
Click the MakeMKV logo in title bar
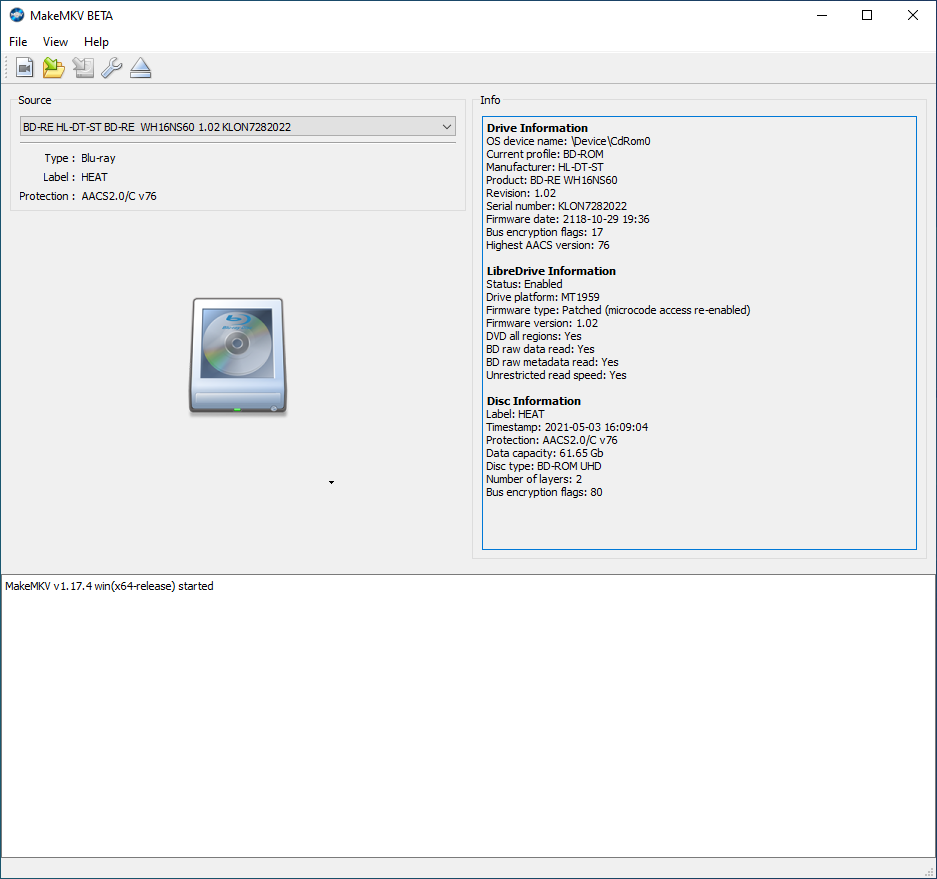coord(17,16)
